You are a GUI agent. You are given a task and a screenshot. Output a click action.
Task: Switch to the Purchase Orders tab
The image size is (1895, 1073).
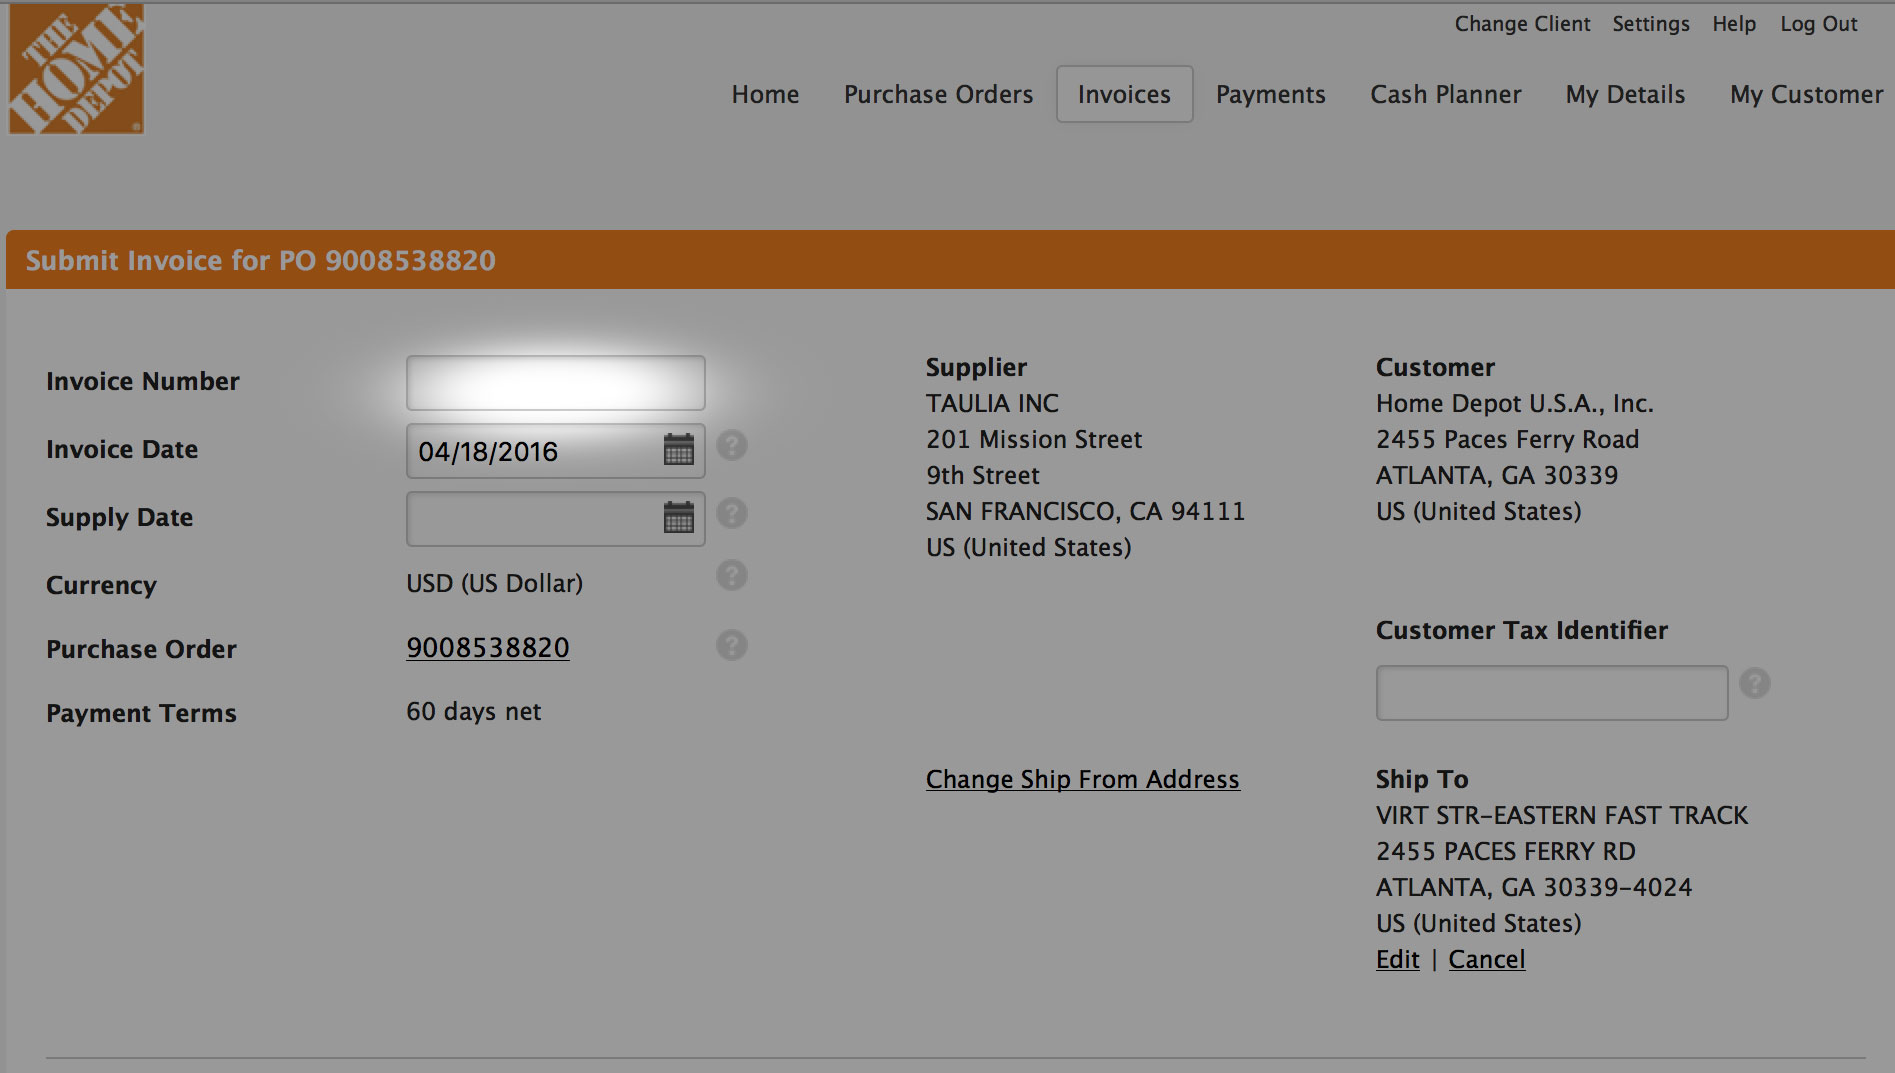click(937, 94)
